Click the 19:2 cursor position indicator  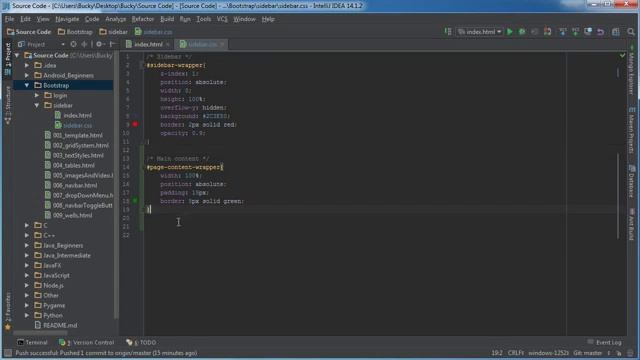497,353
